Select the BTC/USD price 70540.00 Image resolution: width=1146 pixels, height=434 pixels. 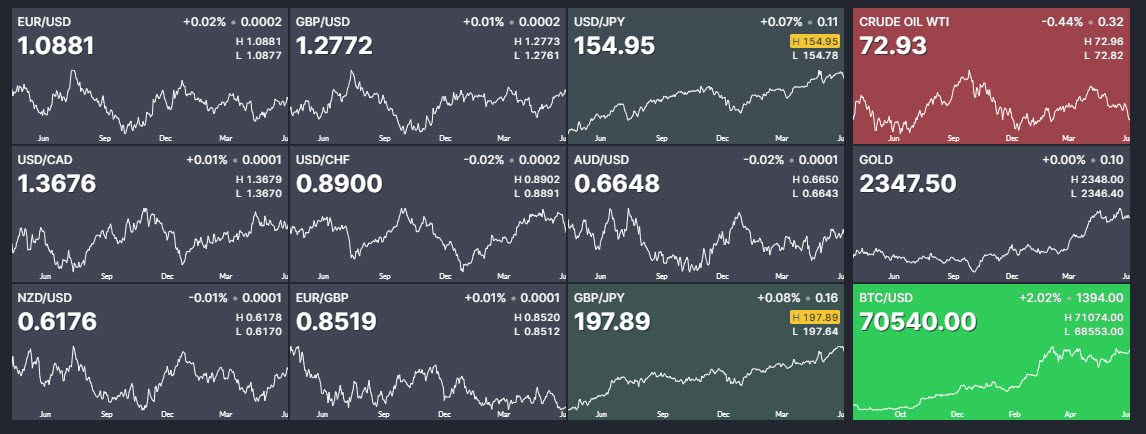coord(917,322)
